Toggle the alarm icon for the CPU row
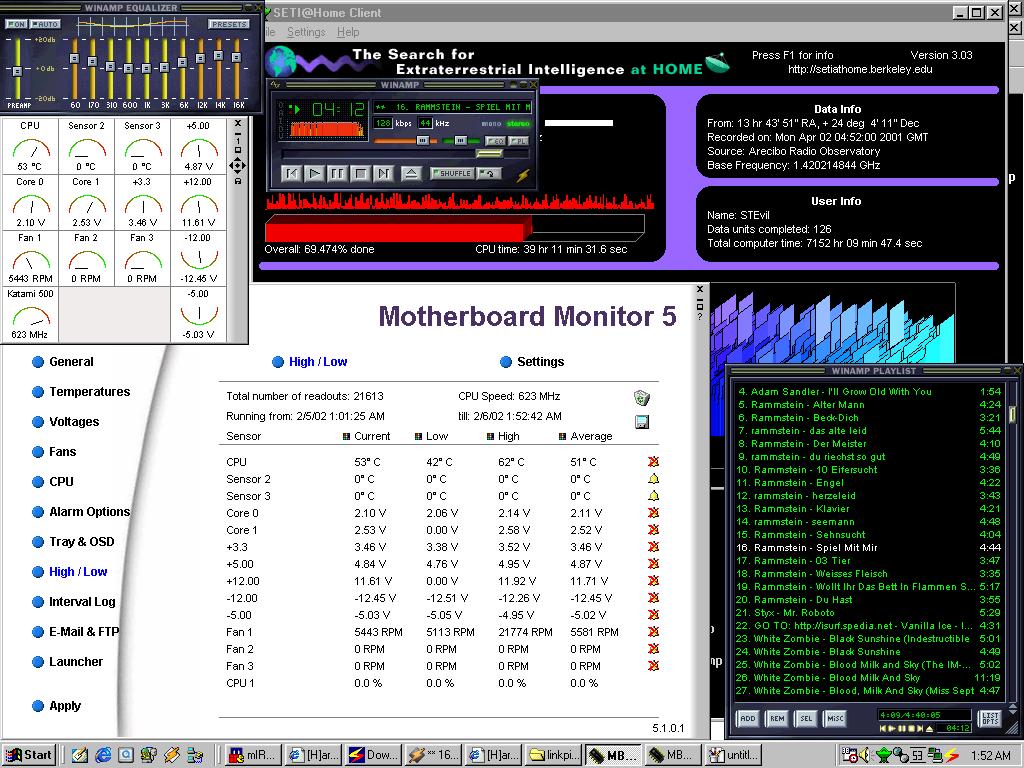 tap(653, 462)
